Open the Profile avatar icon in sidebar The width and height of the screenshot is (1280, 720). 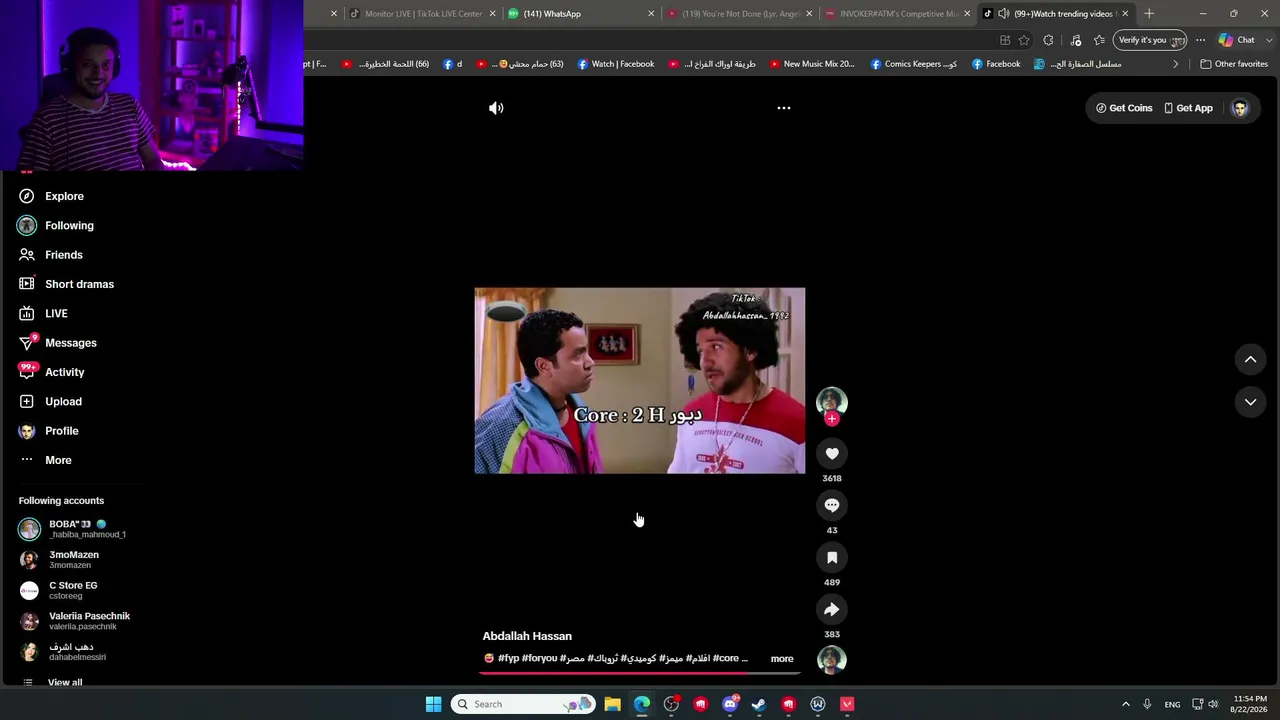click(27, 431)
